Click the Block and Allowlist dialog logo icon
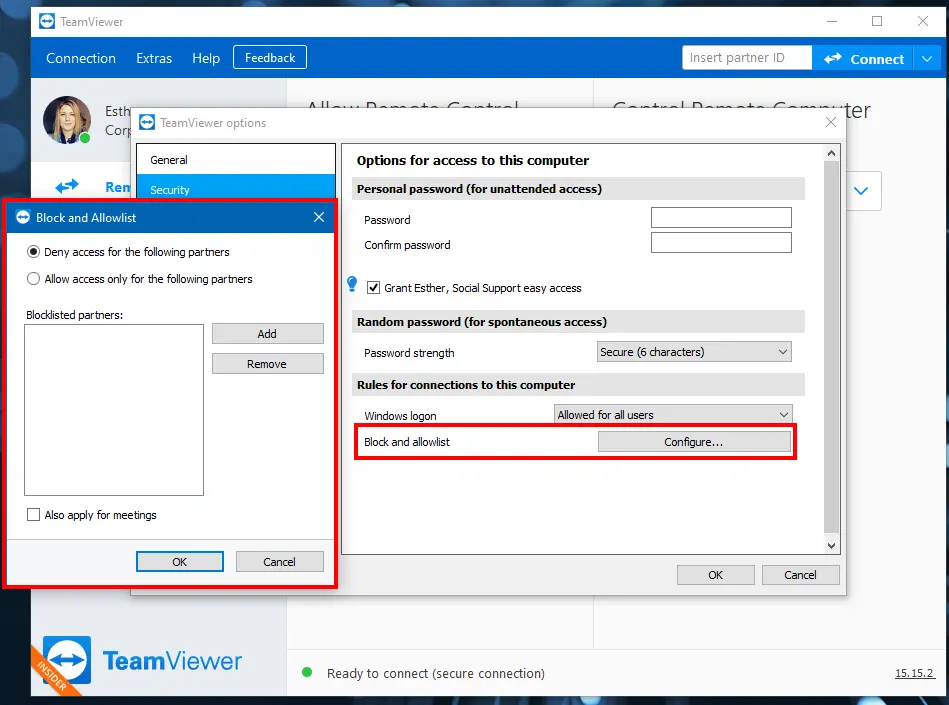Image resolution: width=949 pixels, height=705 pixels. click(23, 217)
